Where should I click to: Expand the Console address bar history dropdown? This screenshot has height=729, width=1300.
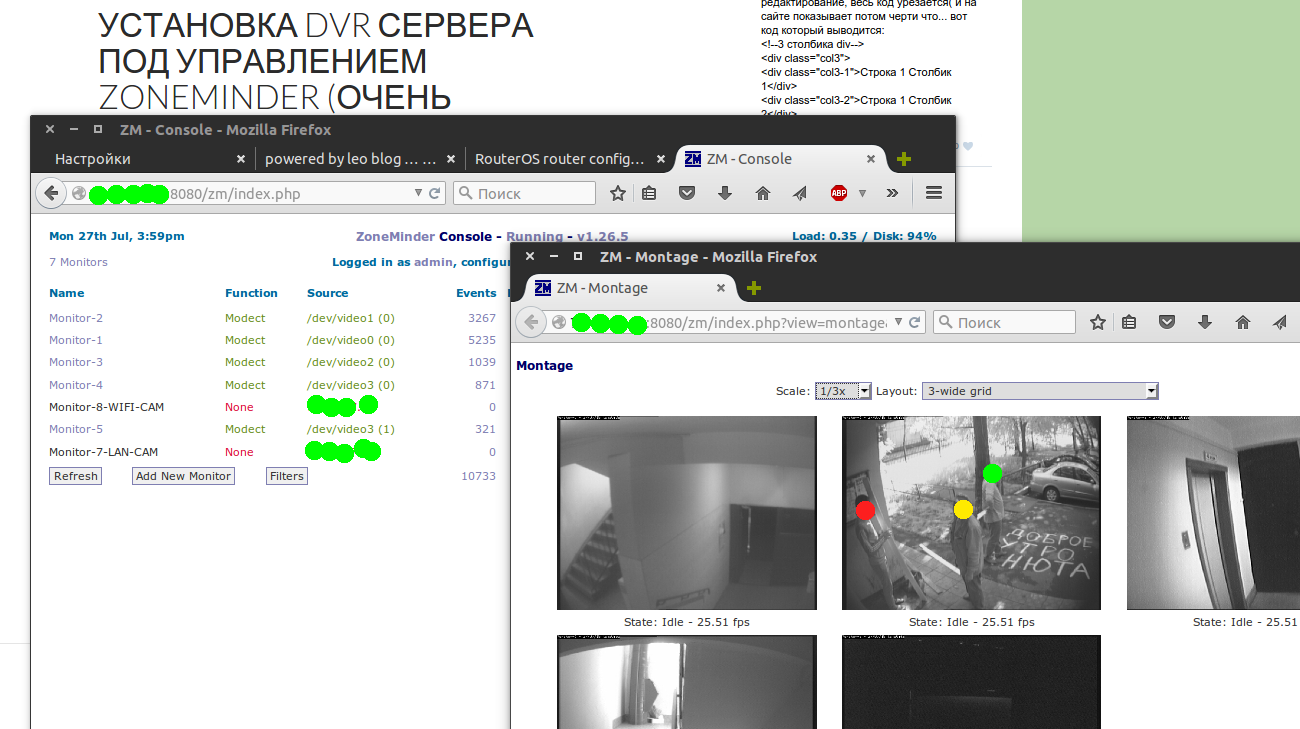pos(418,193)
